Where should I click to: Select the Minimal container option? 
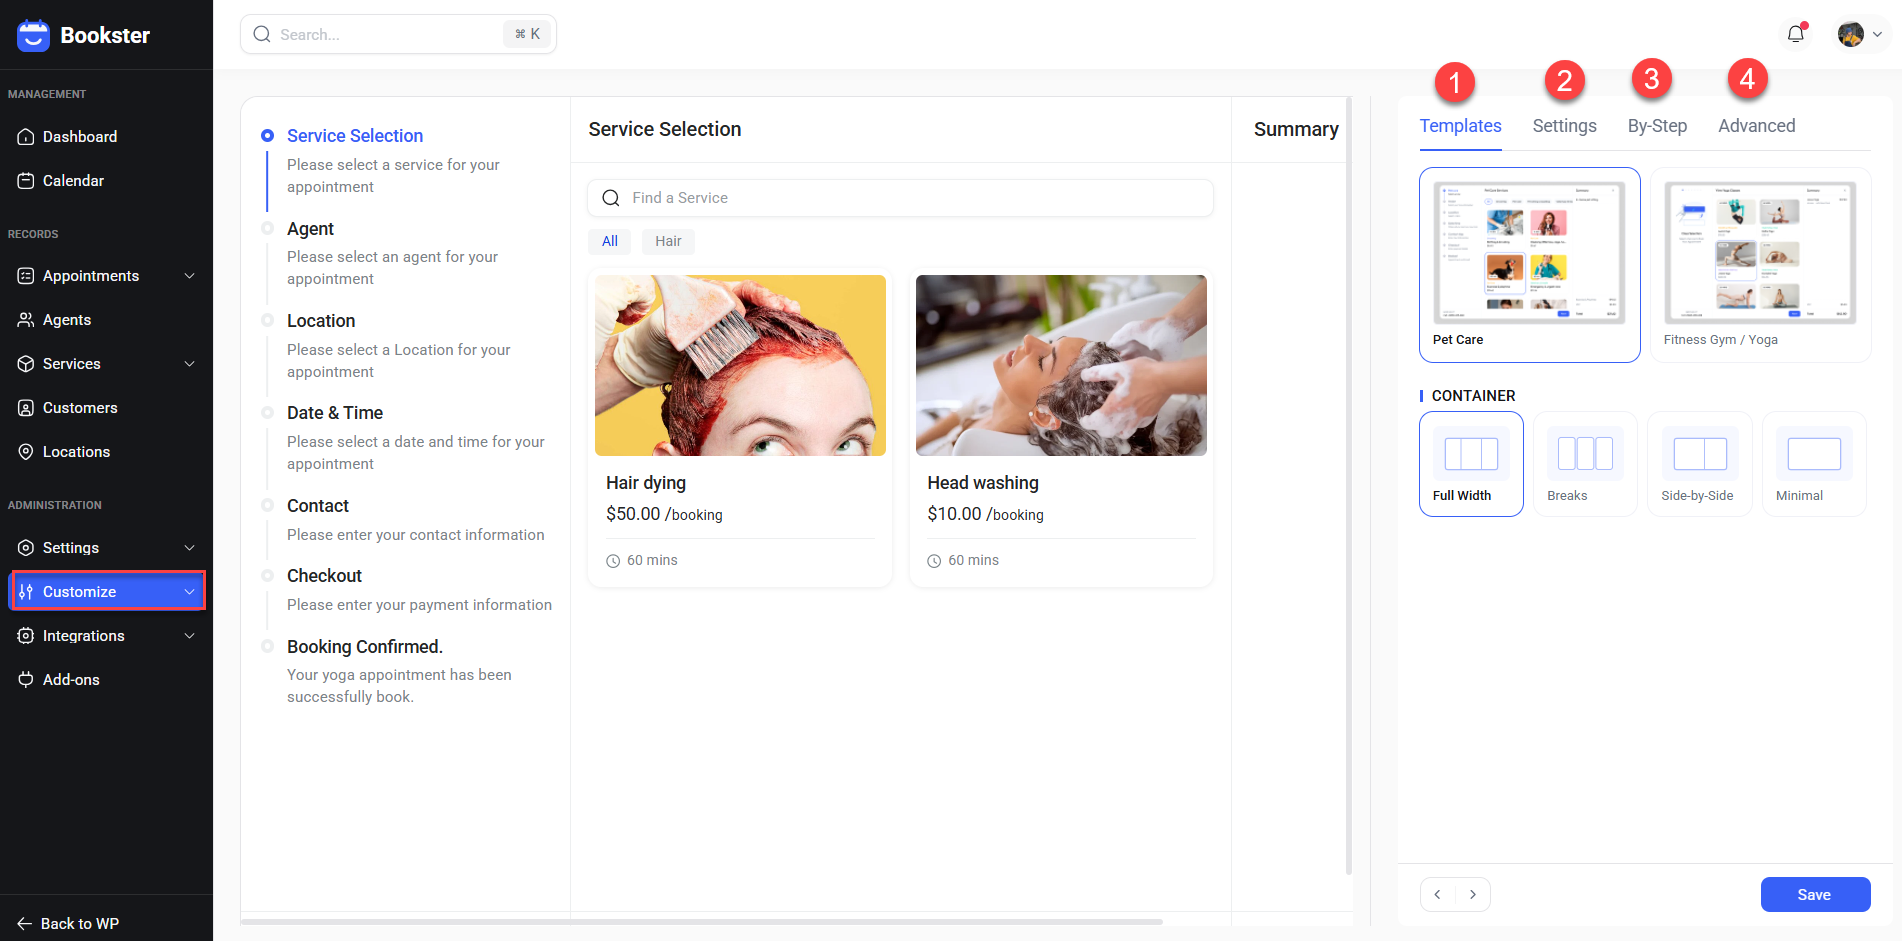(x=1813, y=464)
